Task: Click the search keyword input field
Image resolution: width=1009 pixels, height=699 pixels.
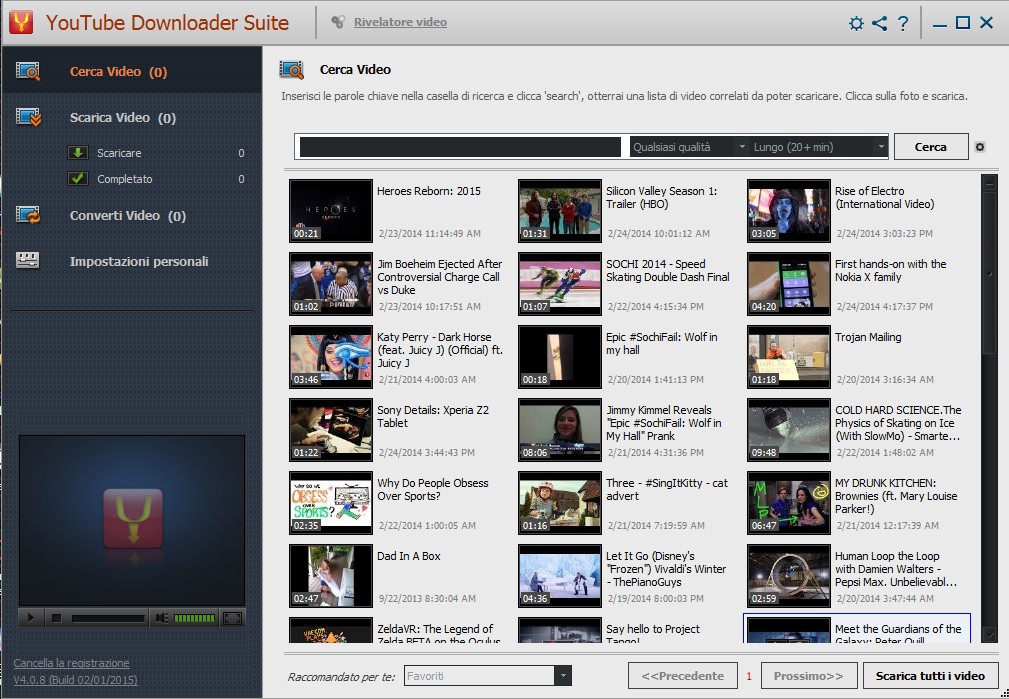Action: coord(460,147)
